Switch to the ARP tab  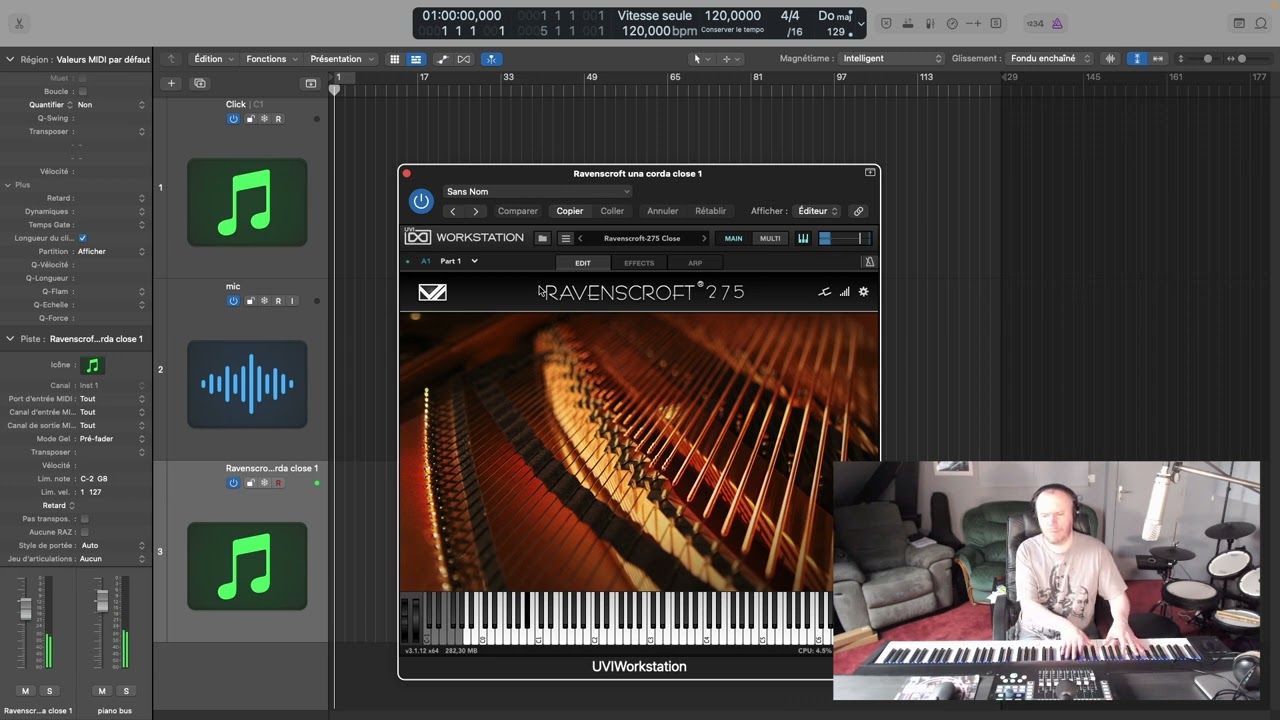tap(695, 263)
